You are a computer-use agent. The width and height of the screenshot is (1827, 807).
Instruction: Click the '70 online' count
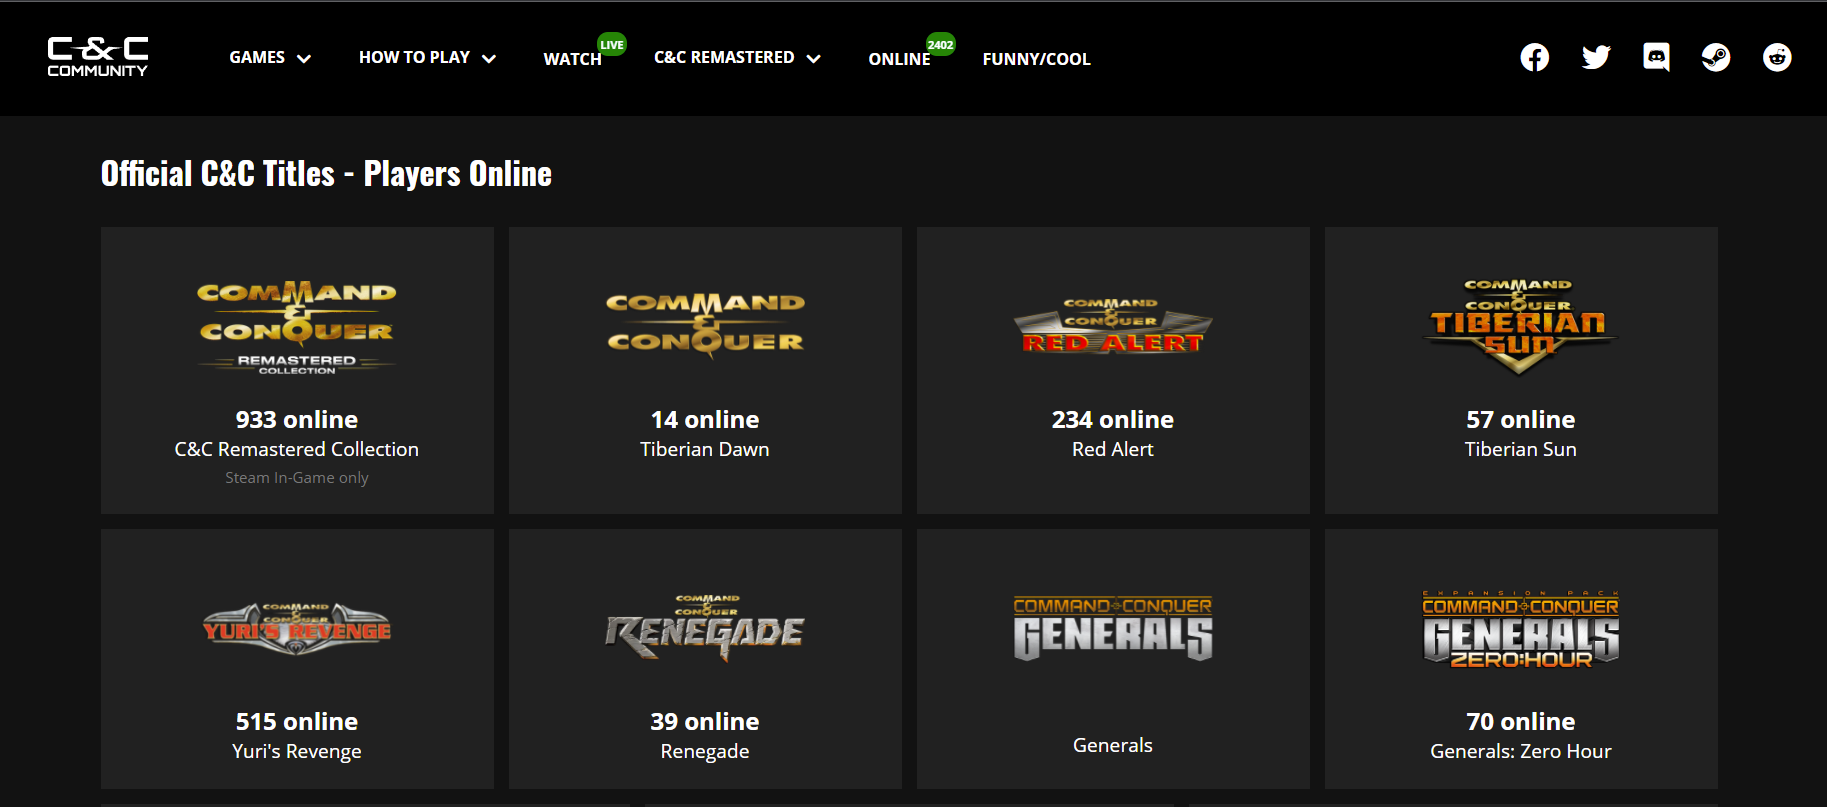(1521, 721)
